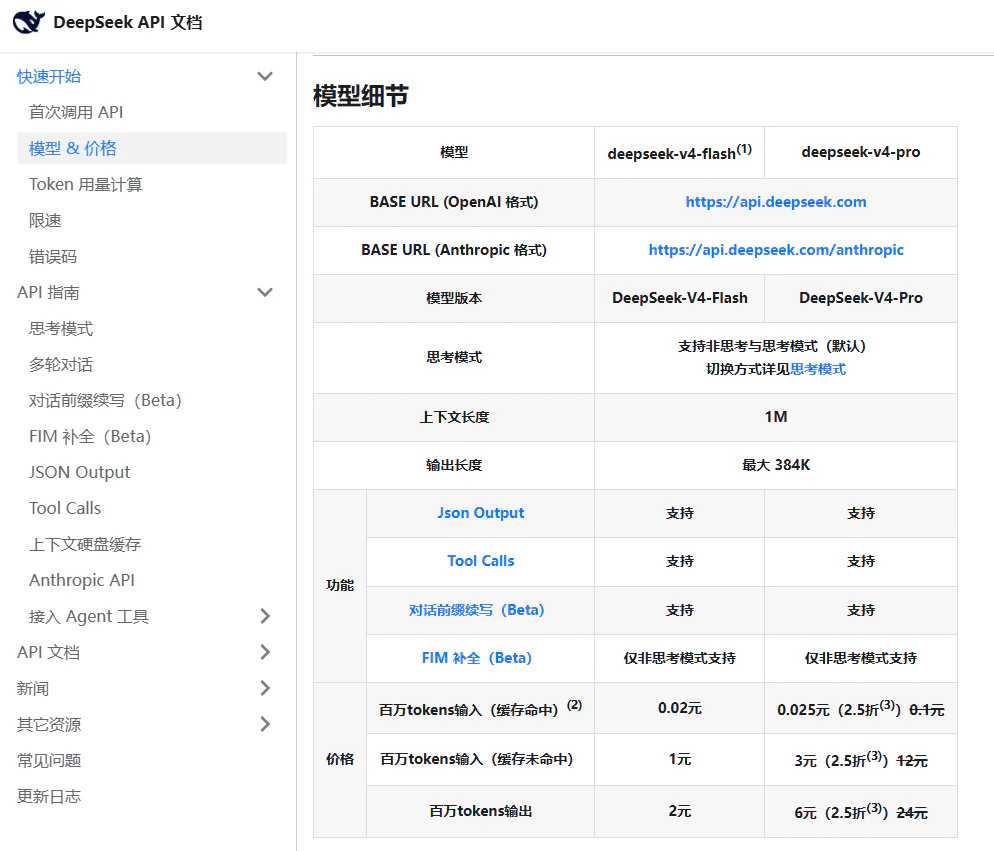Open sidebar 对话前缀续写（Beta）page
This screenshot has width=994, height=851.
point(105,401)
